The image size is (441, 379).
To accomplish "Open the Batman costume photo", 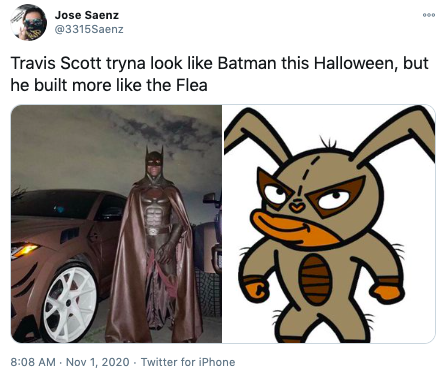I will [116, 224].
